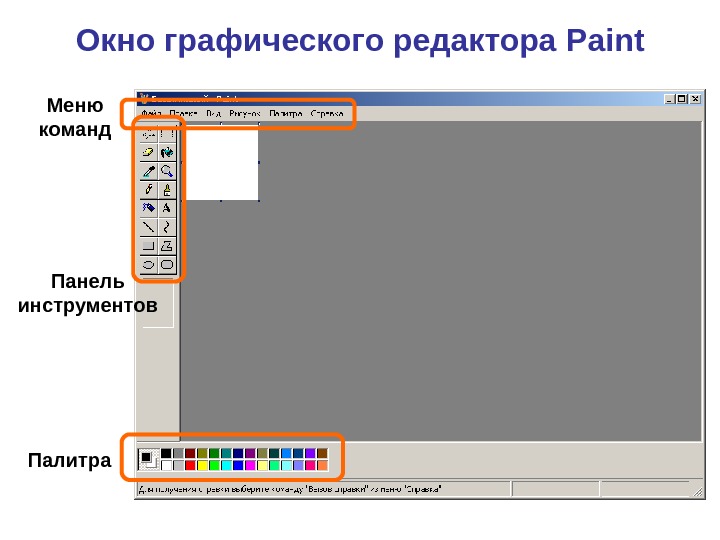
Task: Click the canvas bottom-right resize handle
Action: point(259,201)
